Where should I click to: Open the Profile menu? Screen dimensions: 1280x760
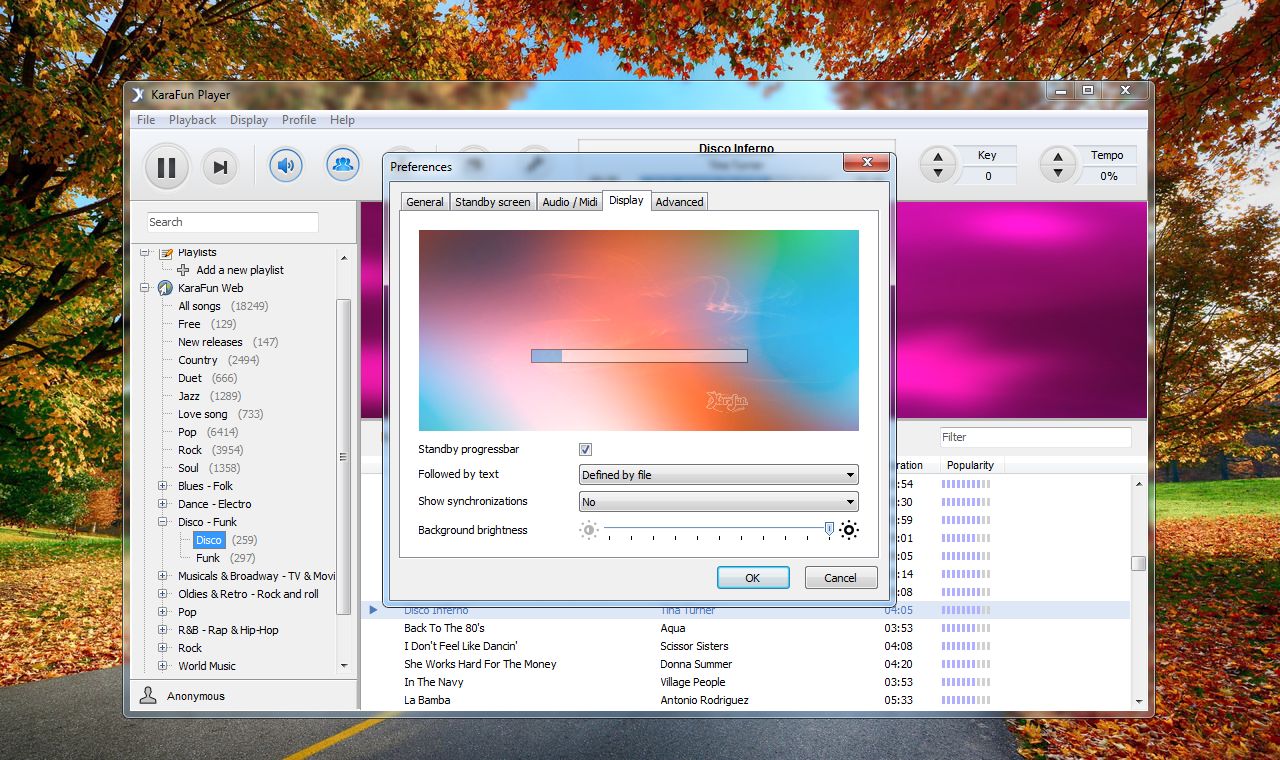click(299, 120)
